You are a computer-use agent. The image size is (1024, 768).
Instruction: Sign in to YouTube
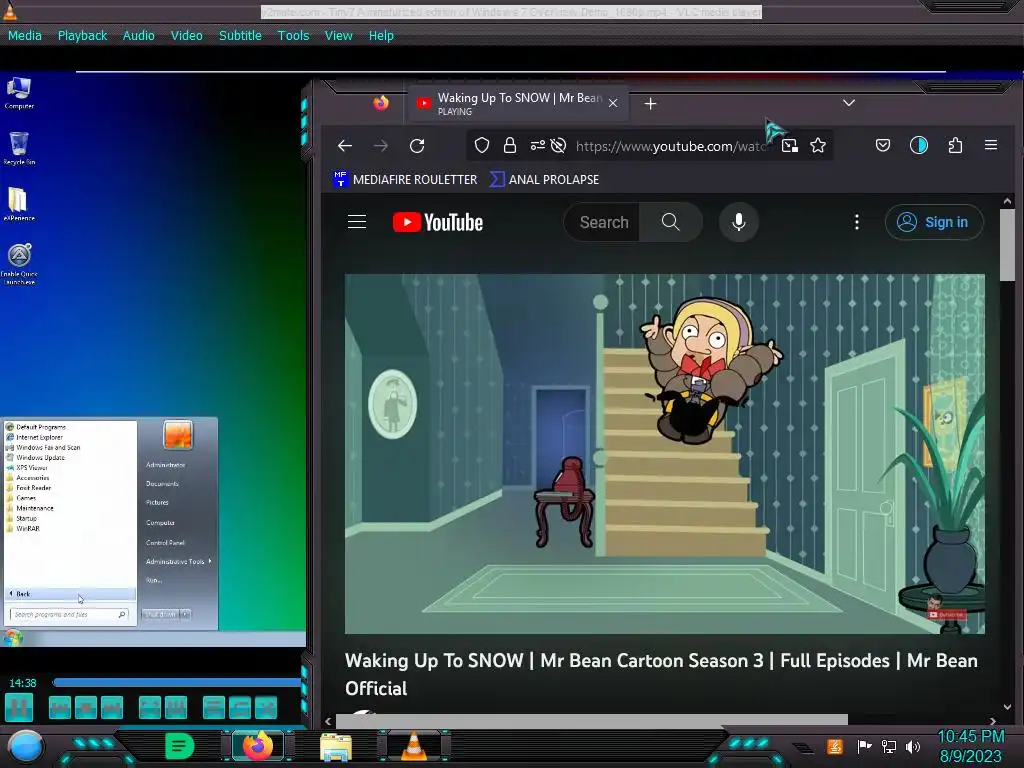pos(934,222)
